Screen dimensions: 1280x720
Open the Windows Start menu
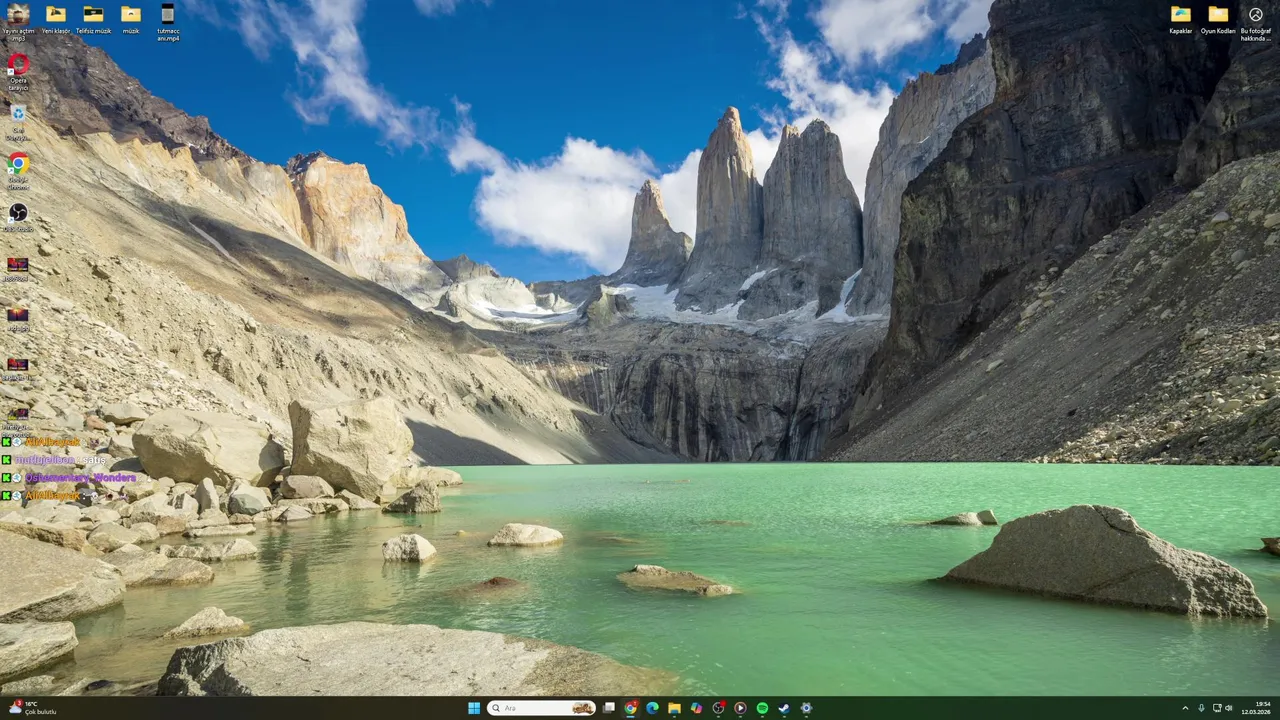coord(474,708)
